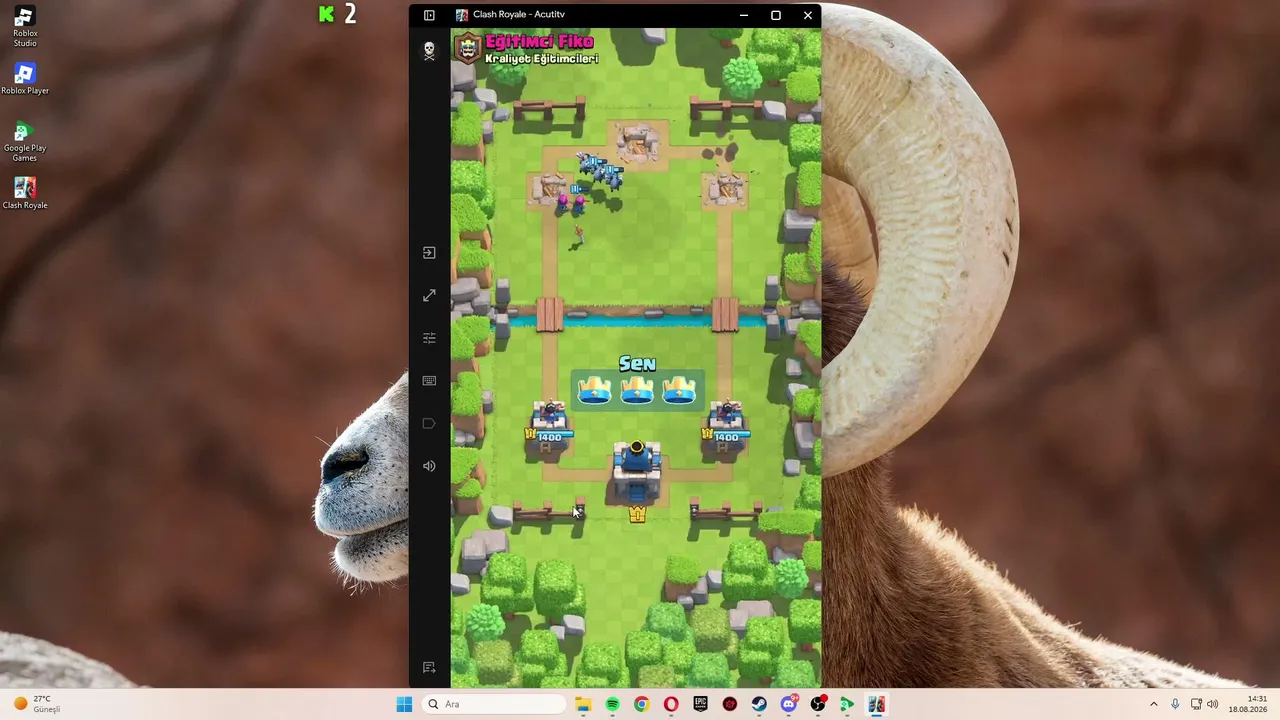Open Discord from the taskbar
1280x720 pixels.
[788, 704]
